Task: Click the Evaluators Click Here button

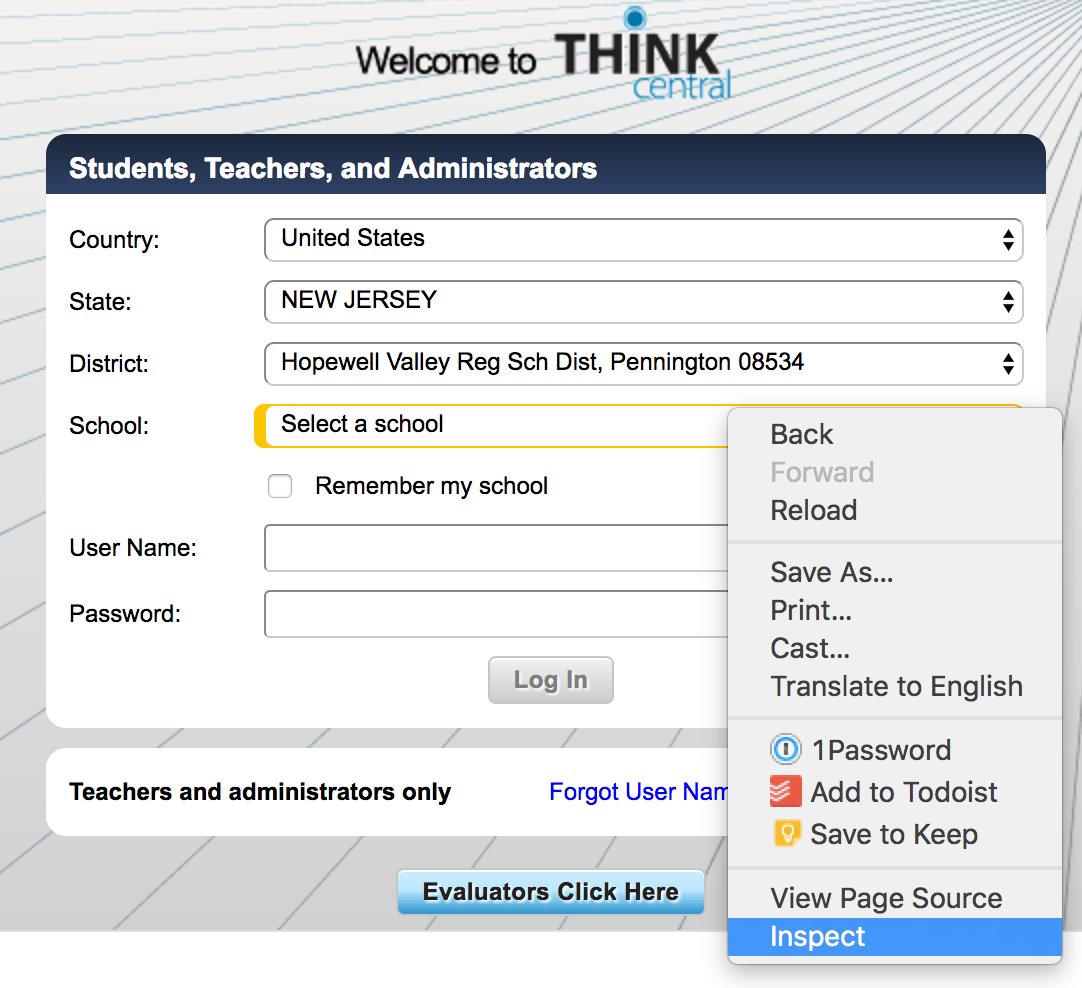Action: (x=550, y=891)
